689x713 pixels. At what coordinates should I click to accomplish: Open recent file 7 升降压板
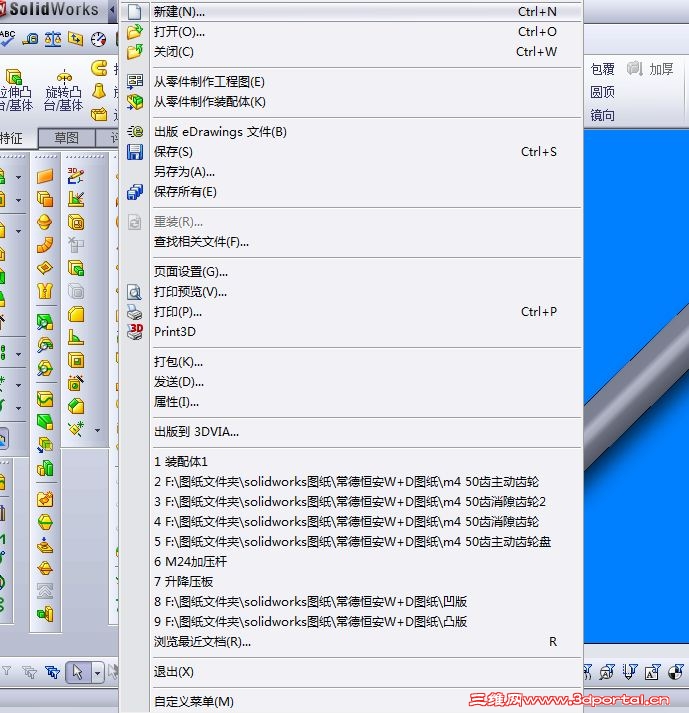pos(352,582)
